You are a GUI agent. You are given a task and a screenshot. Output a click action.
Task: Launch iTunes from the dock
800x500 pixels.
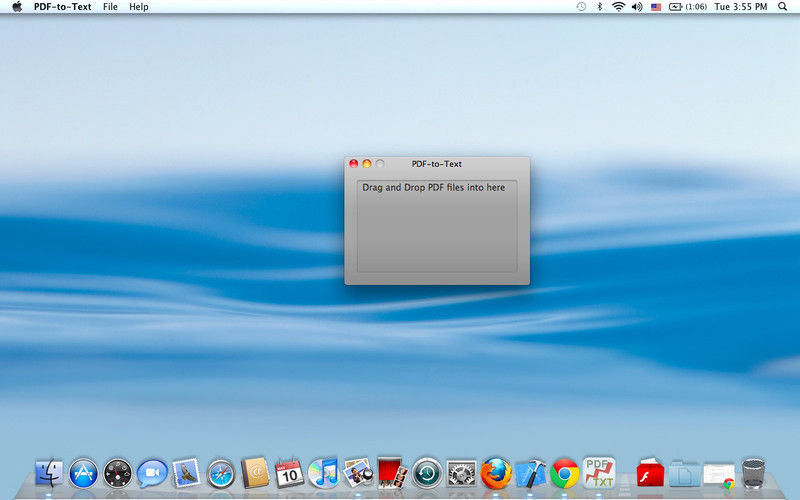[323, 472]
